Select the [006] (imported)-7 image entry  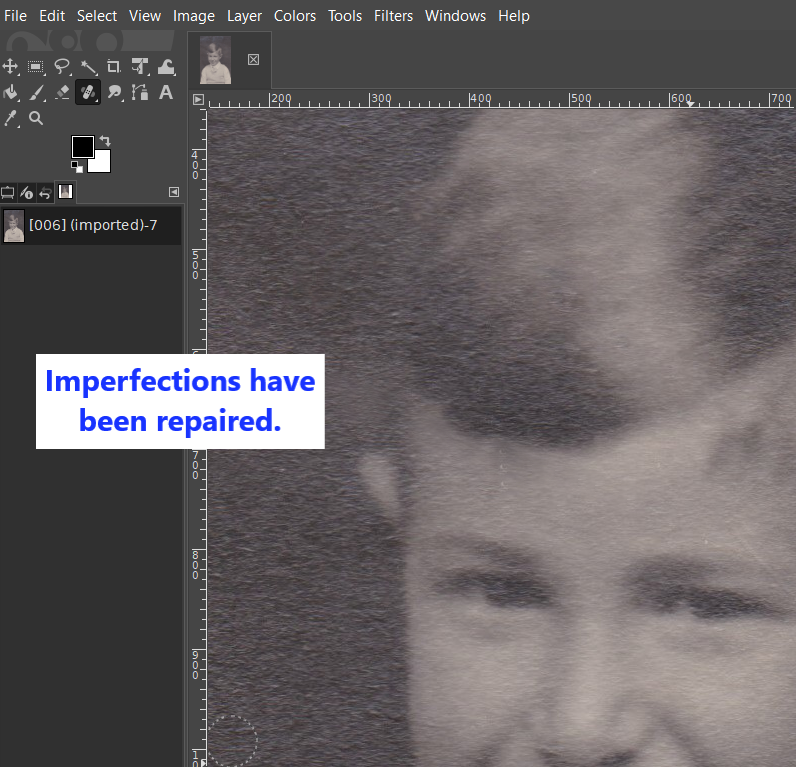point(90,225)
